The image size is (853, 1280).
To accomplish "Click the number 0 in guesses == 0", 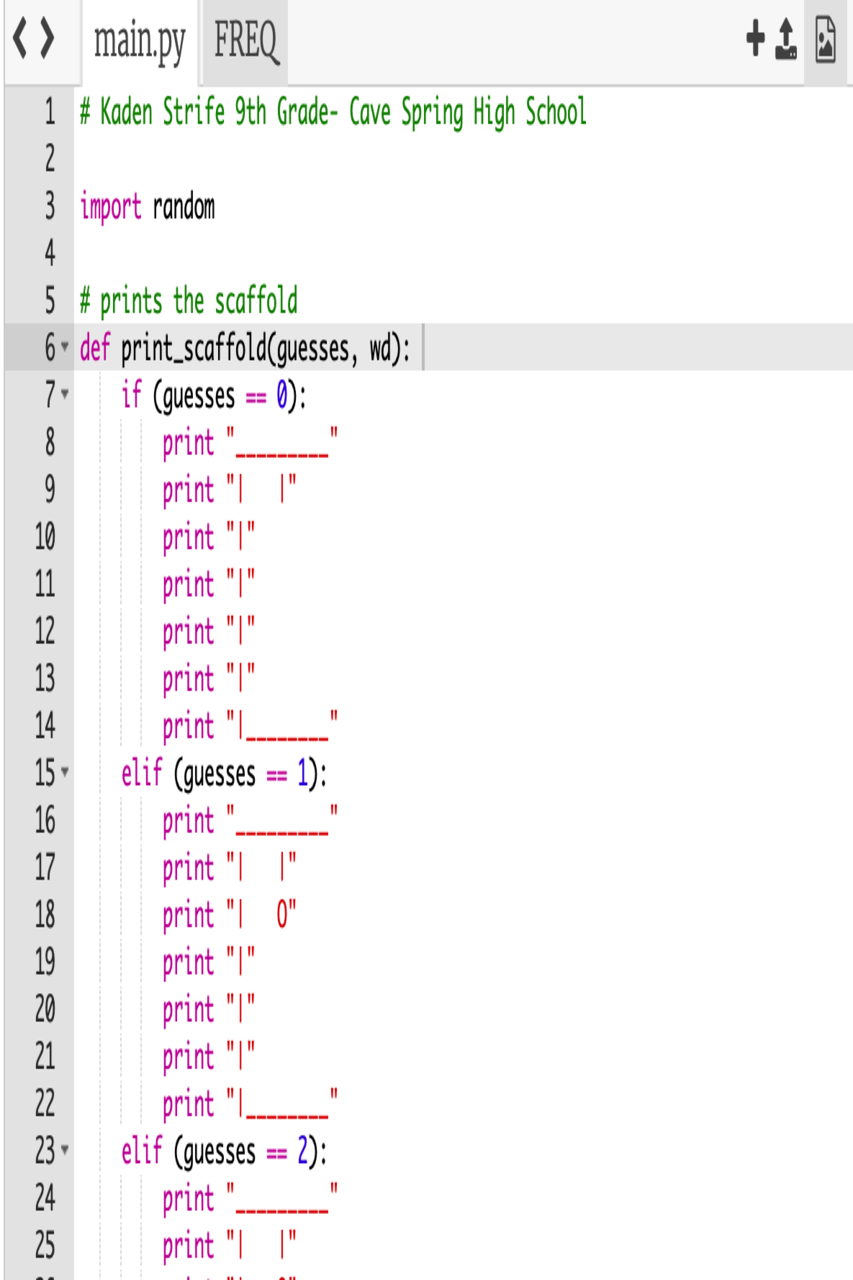I will [x=283, y=396].
